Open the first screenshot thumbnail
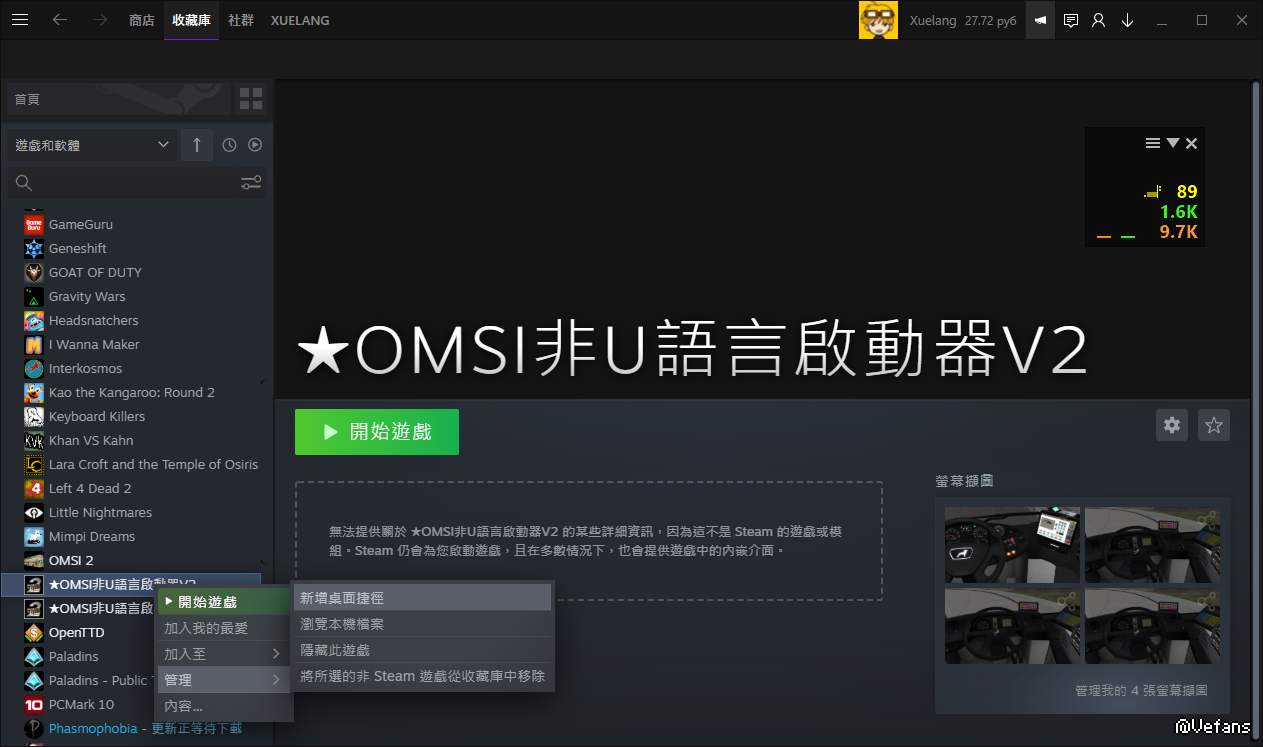 [x=1012, y=545]
